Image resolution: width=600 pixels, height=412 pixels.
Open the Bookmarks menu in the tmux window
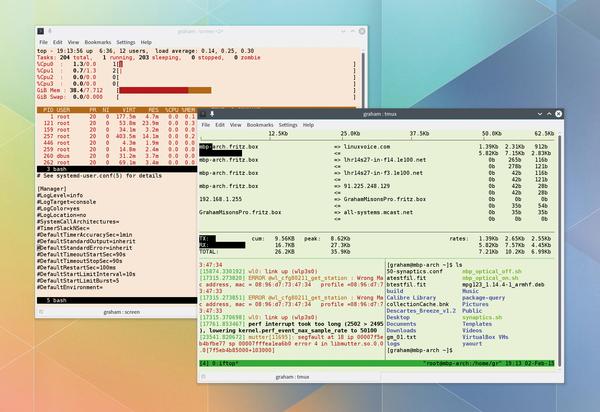click(x=258, y=126)
